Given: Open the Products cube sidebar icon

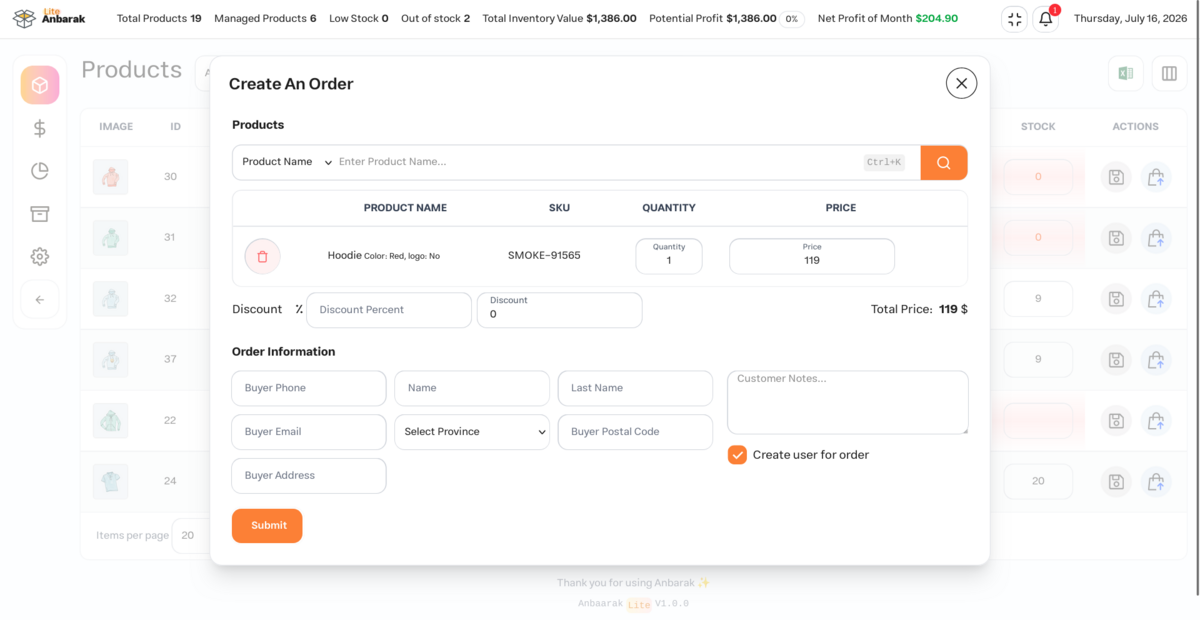Looking at the screenshot, I should [x=40, y=85].
